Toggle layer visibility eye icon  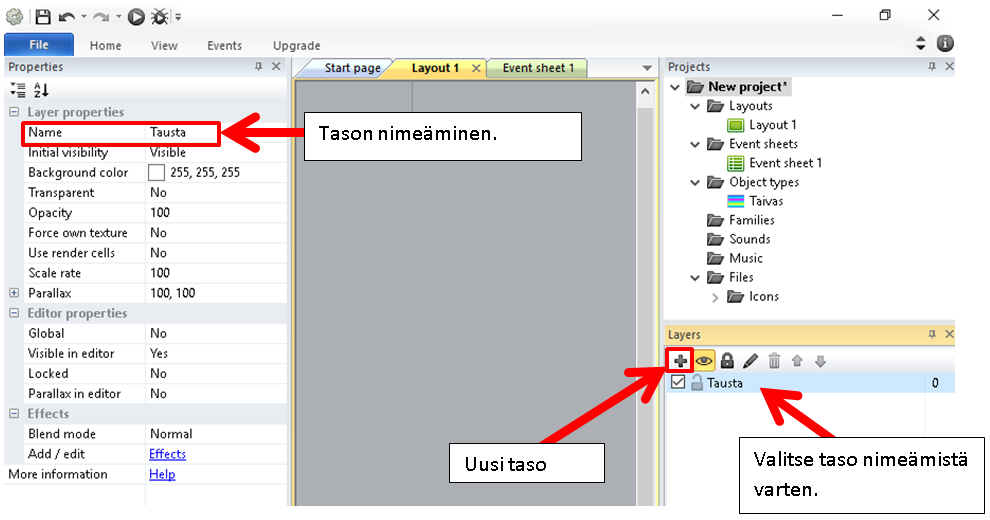pyautogui.click(x=704, y=361)
